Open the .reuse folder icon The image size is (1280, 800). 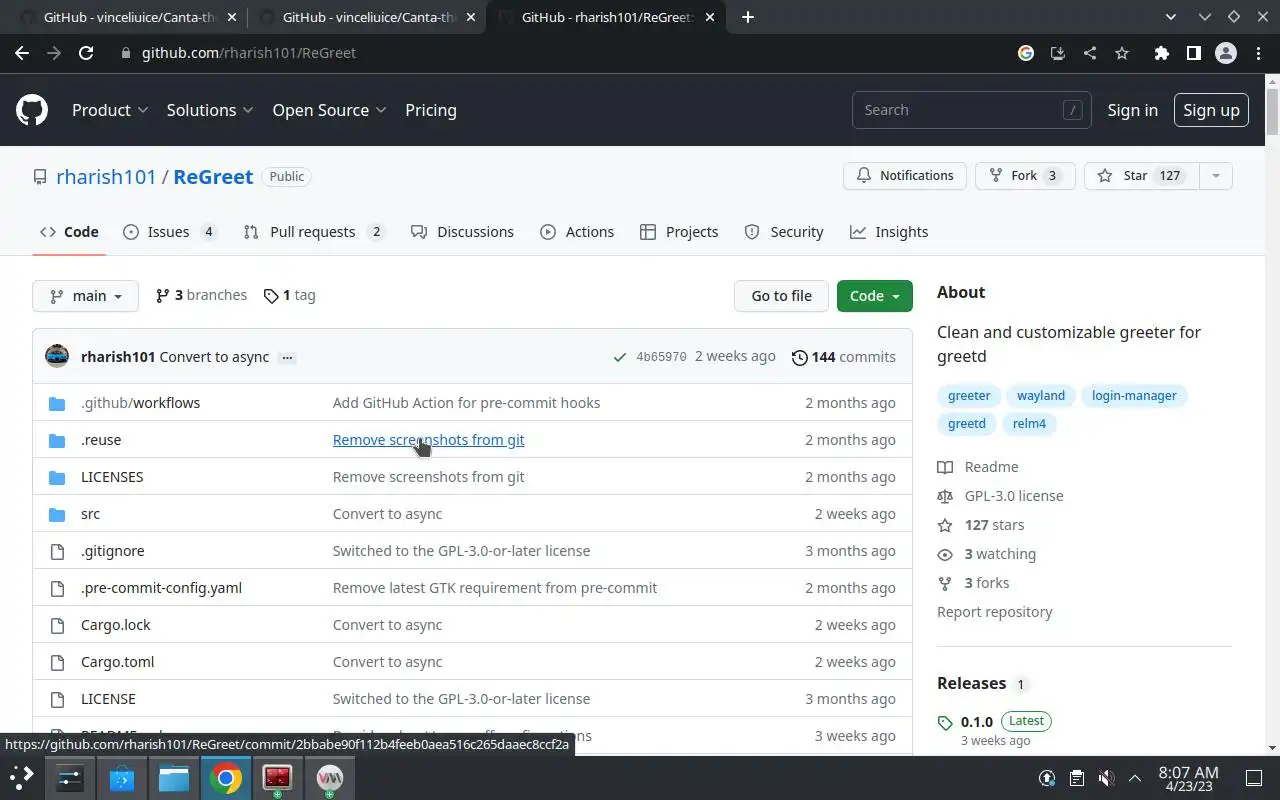click(57, 440)
